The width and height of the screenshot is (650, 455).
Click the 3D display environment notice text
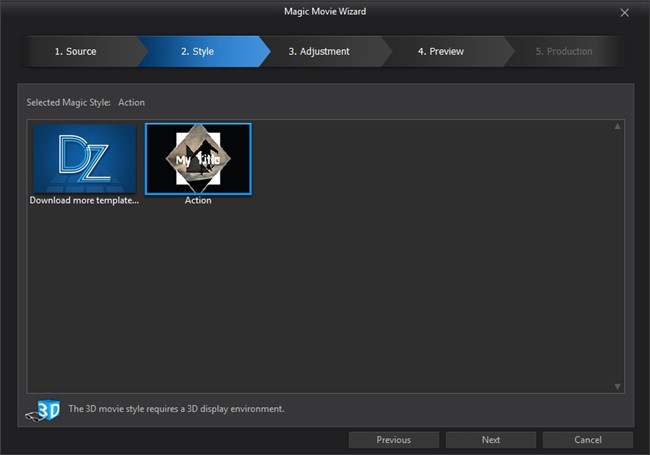click(x=176, y=409)
